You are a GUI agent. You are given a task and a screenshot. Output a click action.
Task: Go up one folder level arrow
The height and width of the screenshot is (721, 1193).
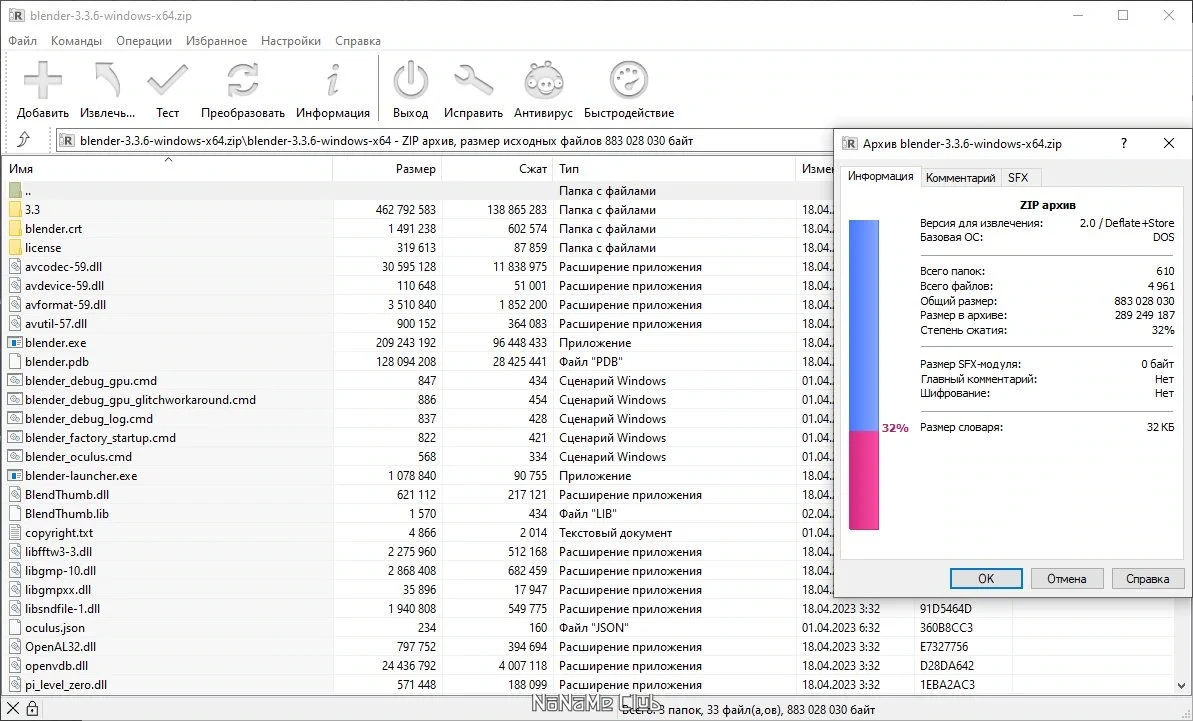24,140
